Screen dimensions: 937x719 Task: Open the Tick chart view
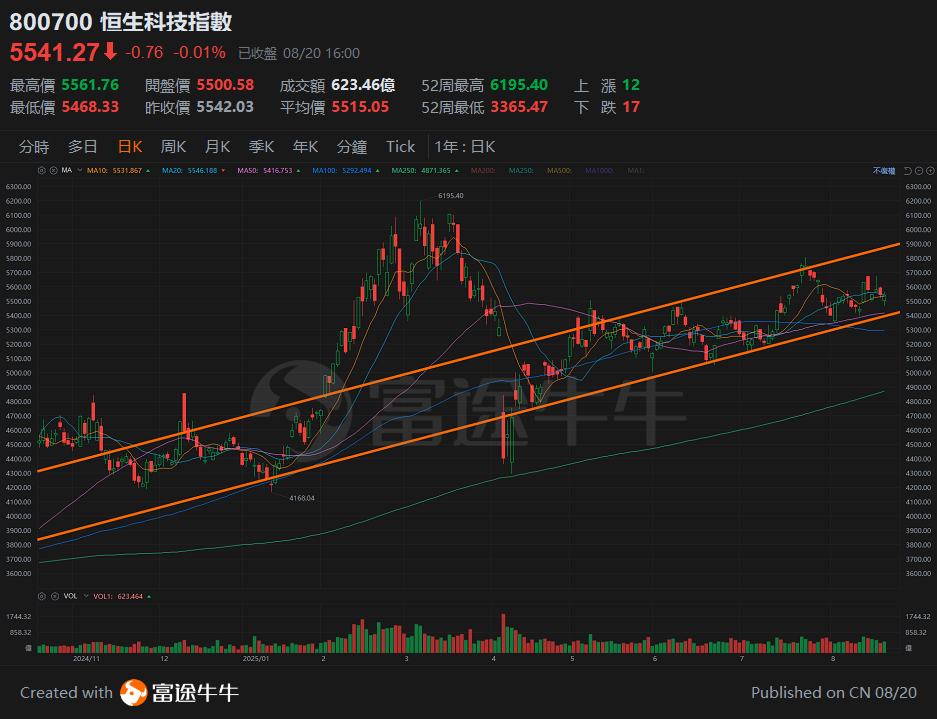[400, 147]
